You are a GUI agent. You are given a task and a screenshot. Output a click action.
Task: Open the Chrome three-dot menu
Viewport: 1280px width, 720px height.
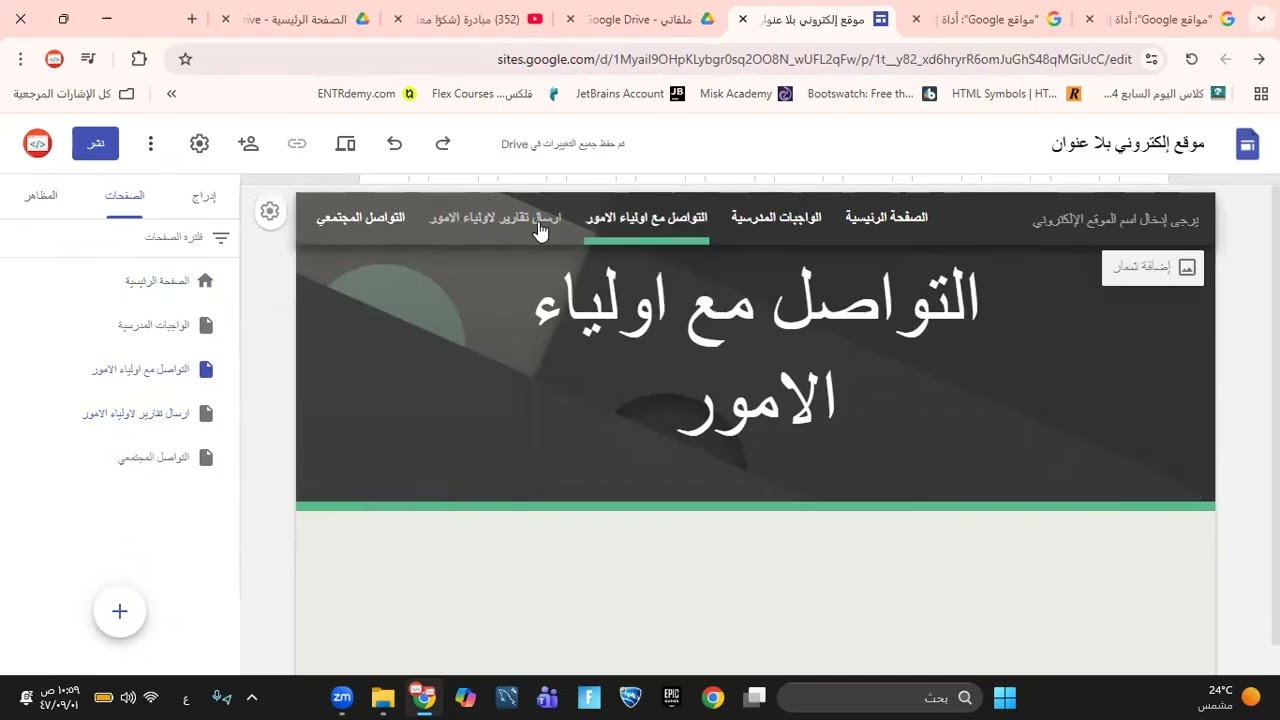coord(20,59)
